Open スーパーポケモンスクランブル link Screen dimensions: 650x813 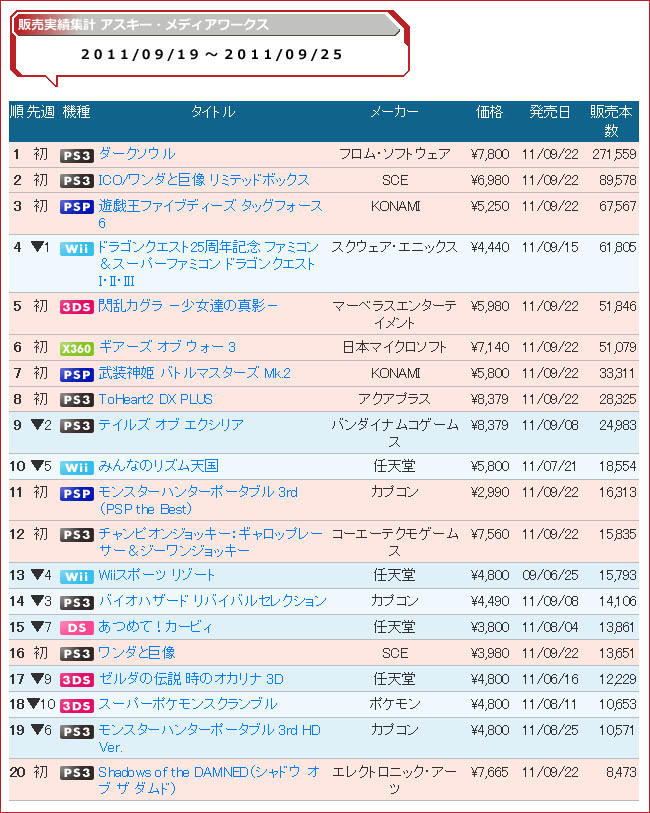pyautogui.click(x=188, y=704)
